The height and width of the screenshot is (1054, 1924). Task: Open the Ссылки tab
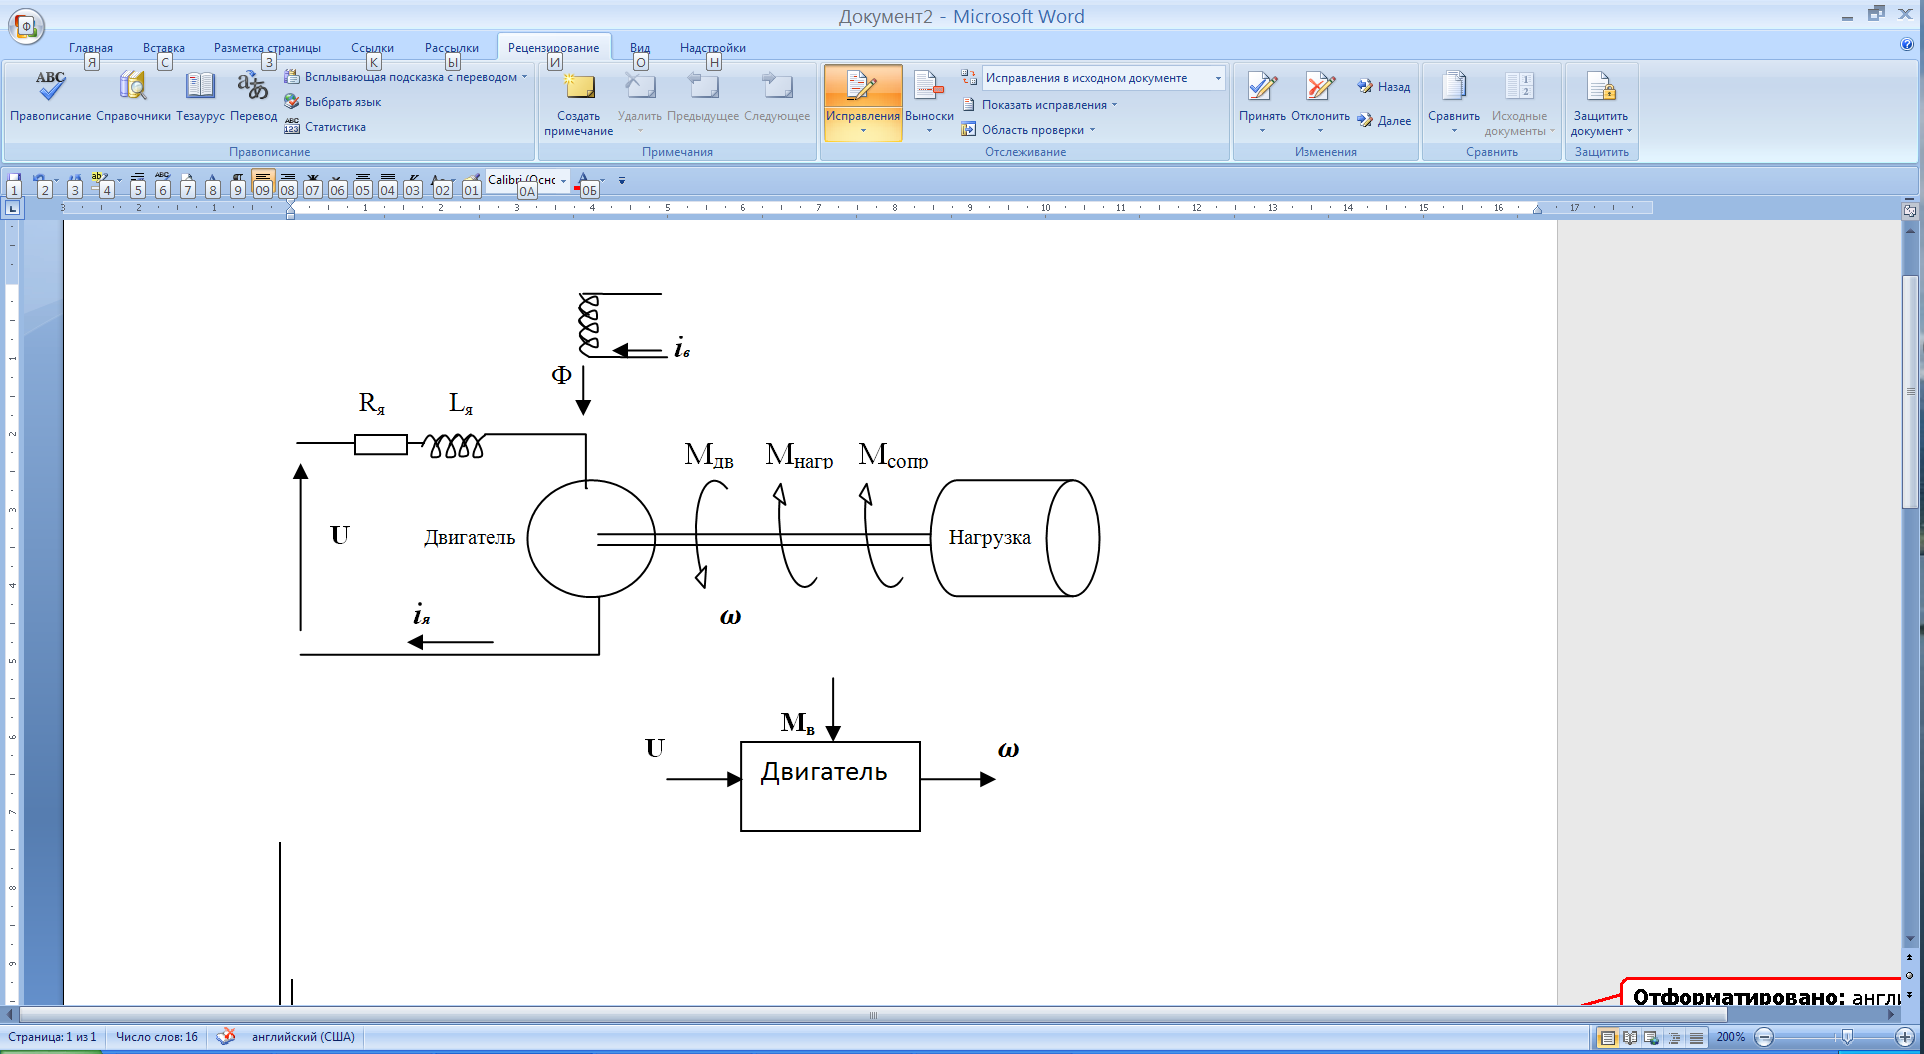[x=372, y=47]
